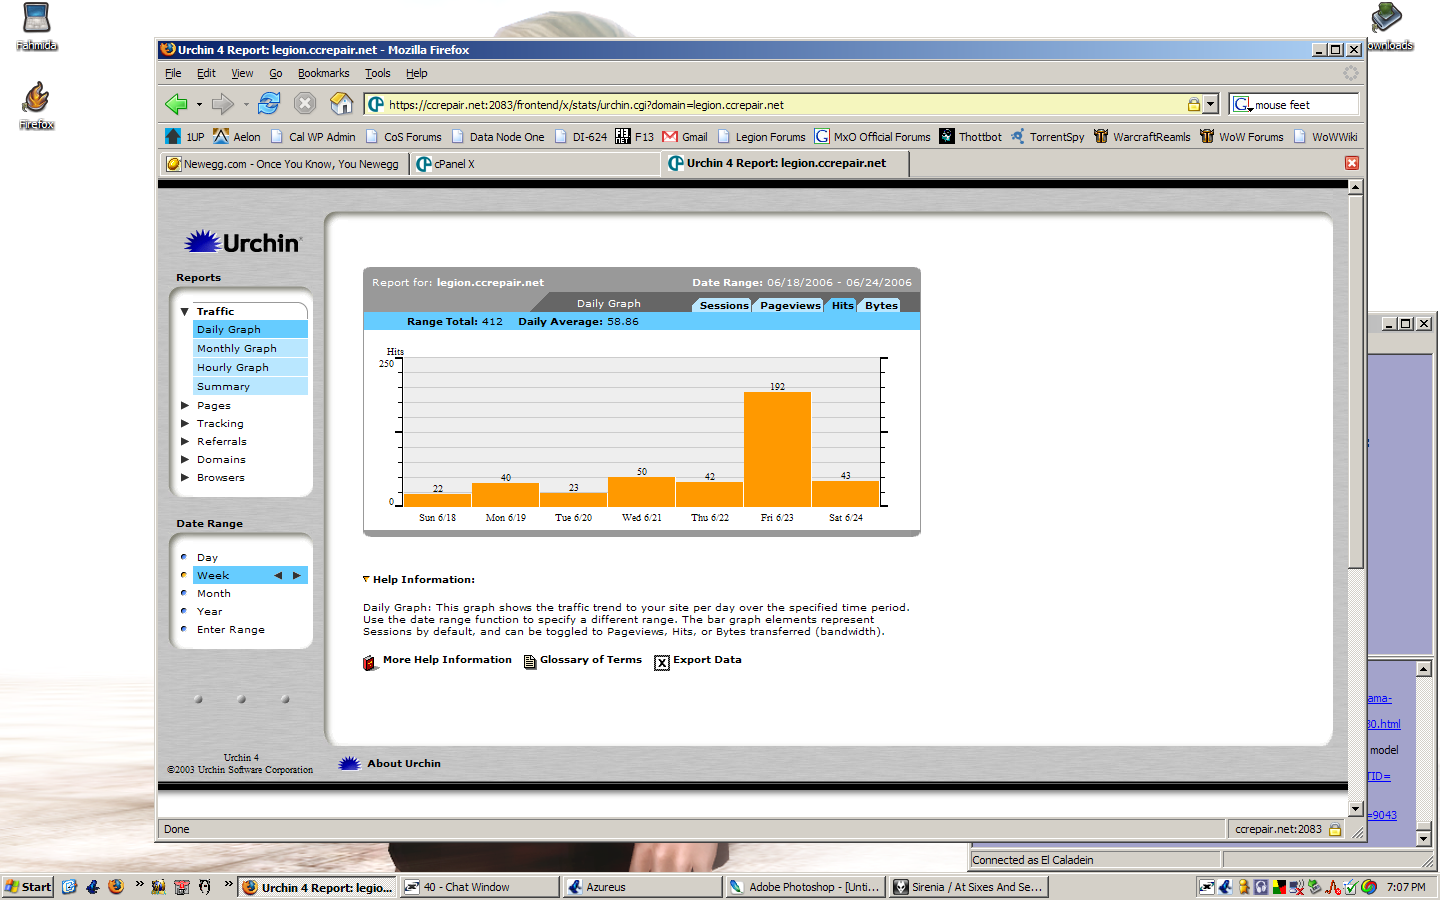
Task: Click the Stop loading icon
Action: click(x=305, y=103)
